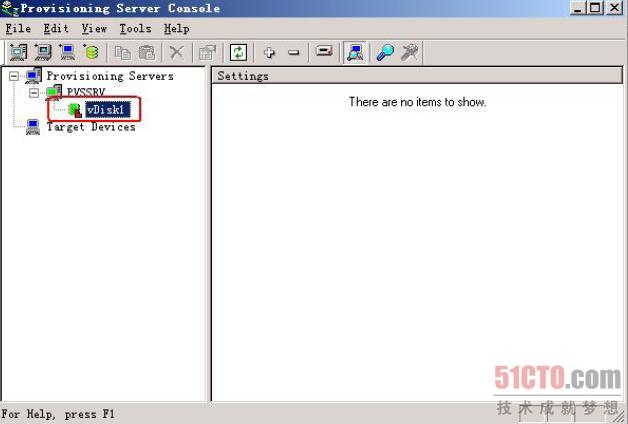Image resolution: width=628 pixels, height=424 pixels.
Task: Close the Provisioning Server Console window
Action: [x=614, y=8]
